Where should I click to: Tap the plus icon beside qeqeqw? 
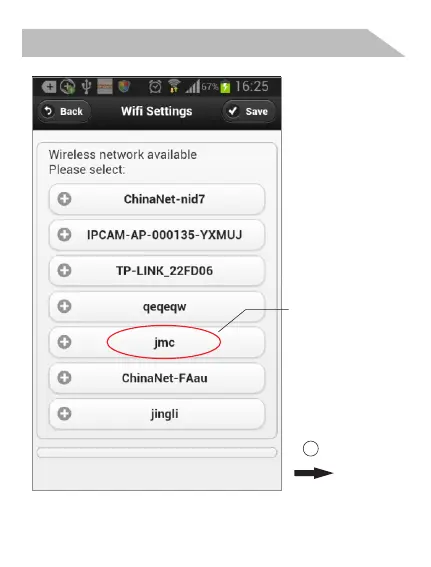coord(64,306)
